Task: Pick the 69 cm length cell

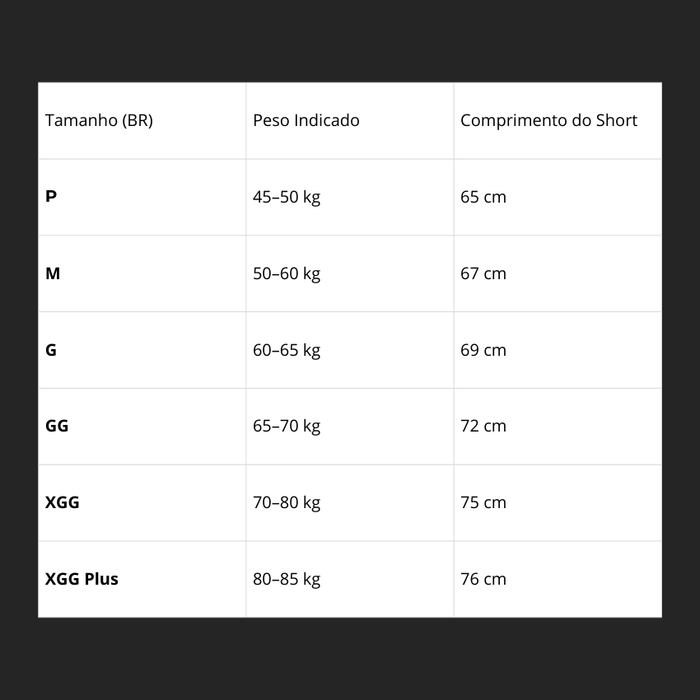Action: coord(483,350)
